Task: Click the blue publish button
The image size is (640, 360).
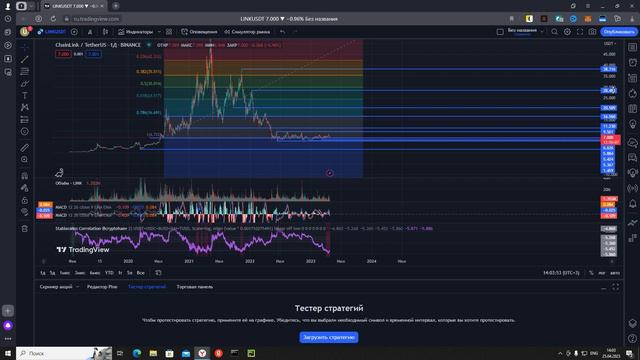Action: pos(619,31)
